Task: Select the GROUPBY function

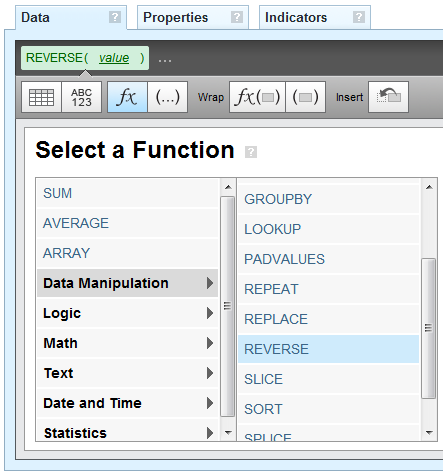Action: [328, 199]
